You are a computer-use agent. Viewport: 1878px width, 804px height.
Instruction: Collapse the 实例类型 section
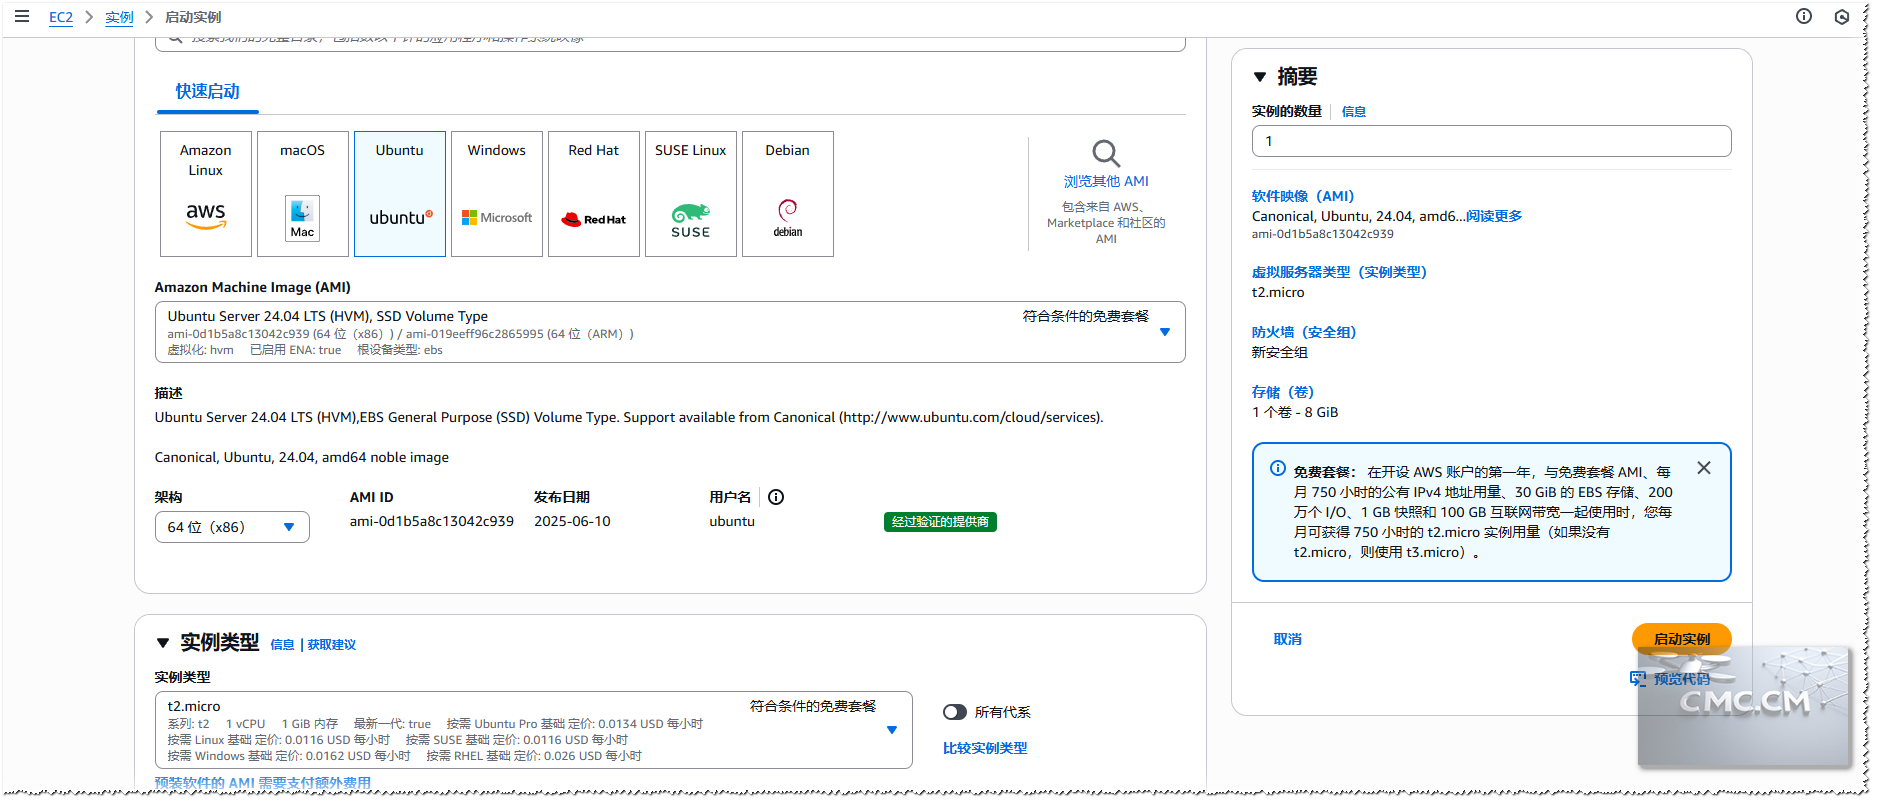pyautogui.click(x=163, y=643)
